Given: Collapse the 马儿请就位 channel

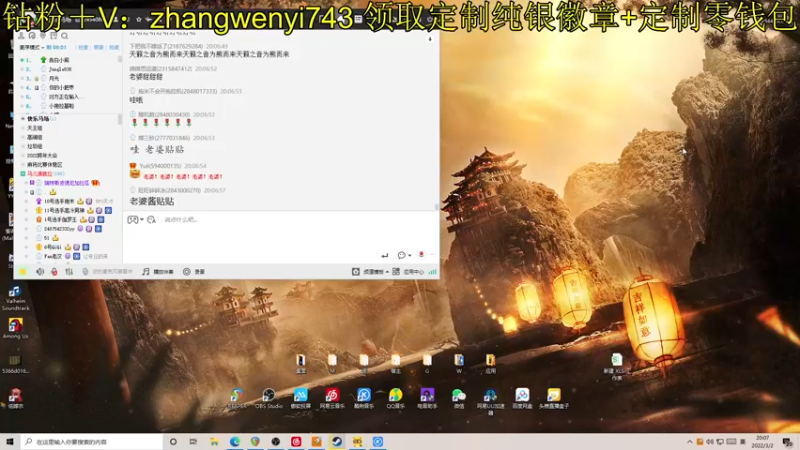Looking at the screenshot, I should 23,173.
